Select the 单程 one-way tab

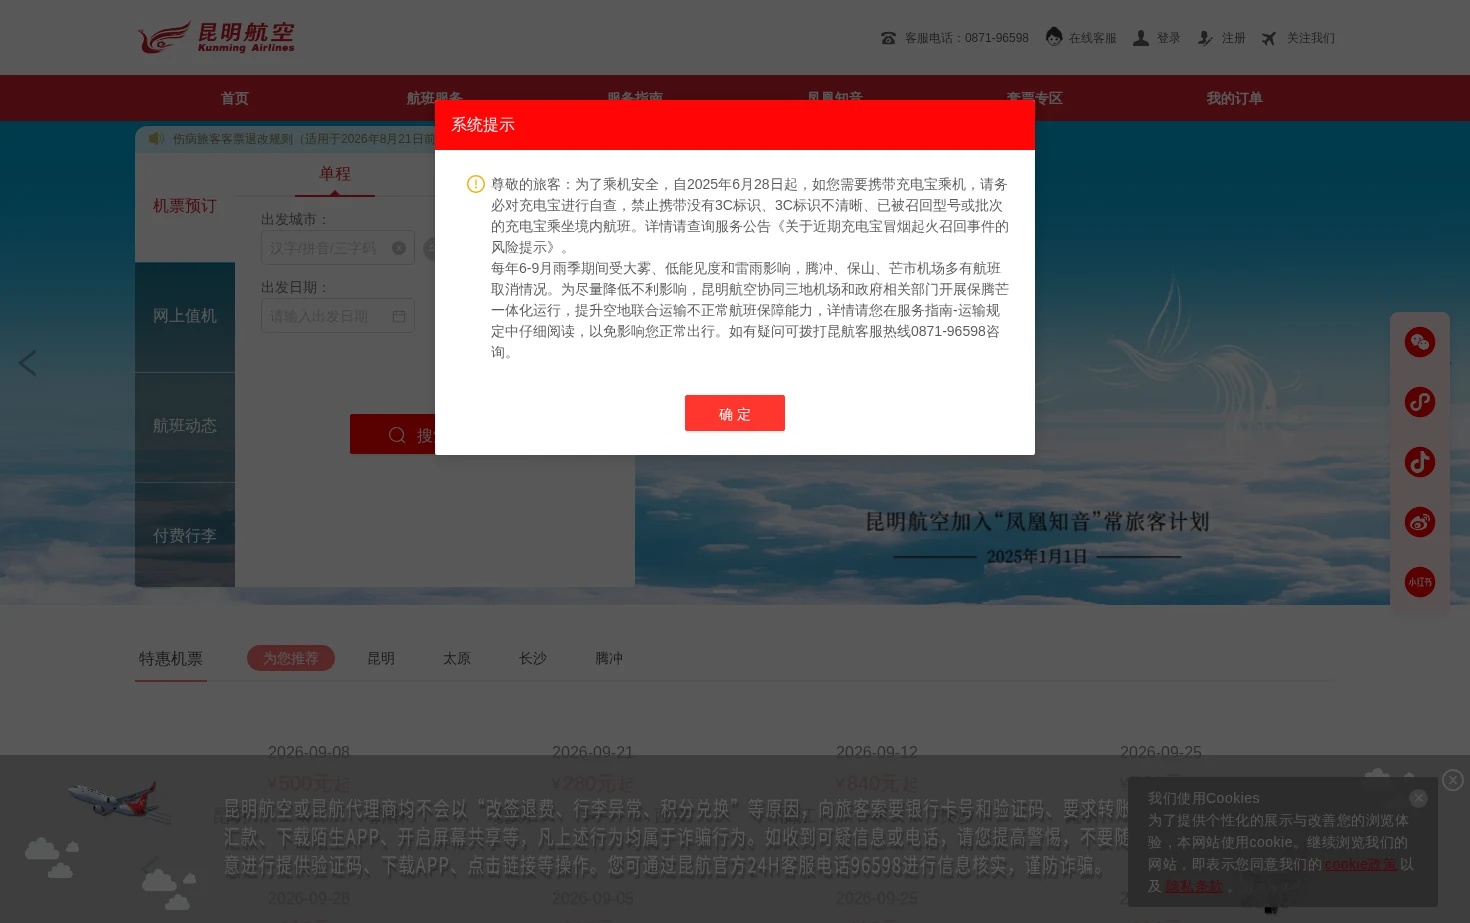point(335,174)
